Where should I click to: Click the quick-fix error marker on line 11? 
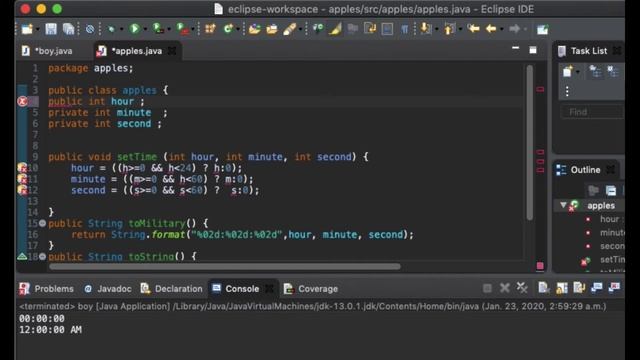[22, 179]
